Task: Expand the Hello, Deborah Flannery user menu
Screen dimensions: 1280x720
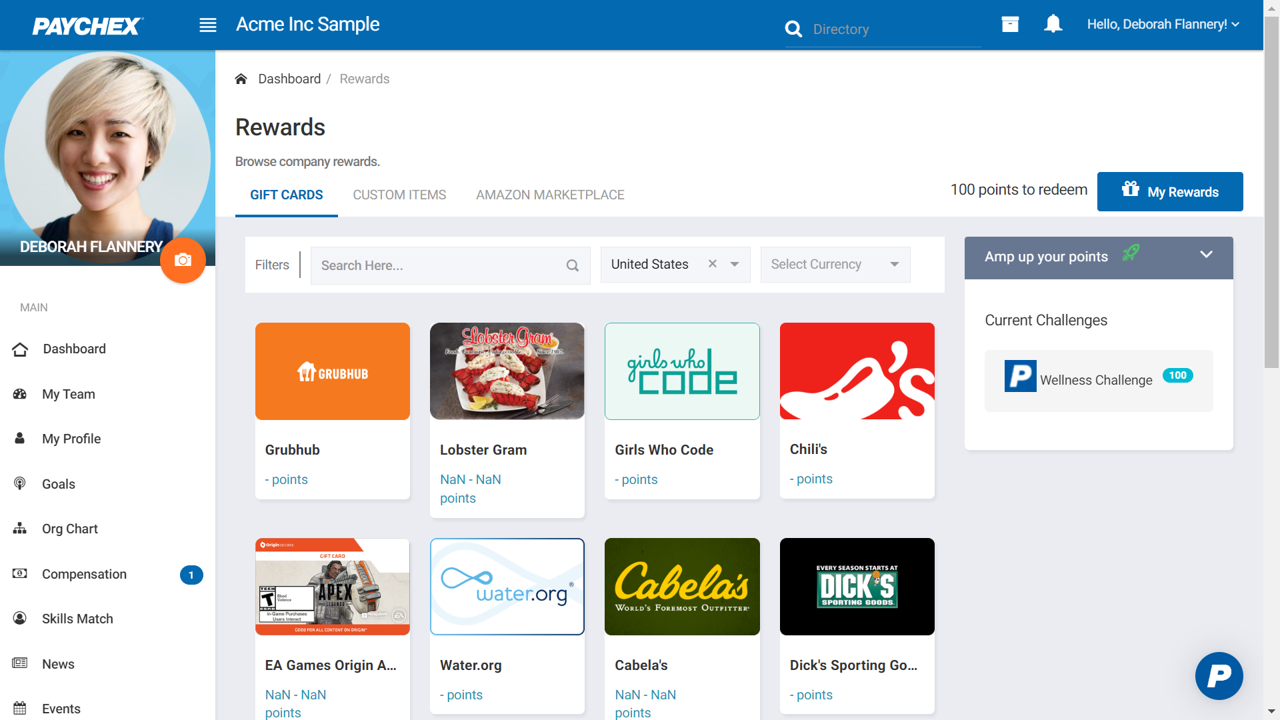Action: point(1163,24)
